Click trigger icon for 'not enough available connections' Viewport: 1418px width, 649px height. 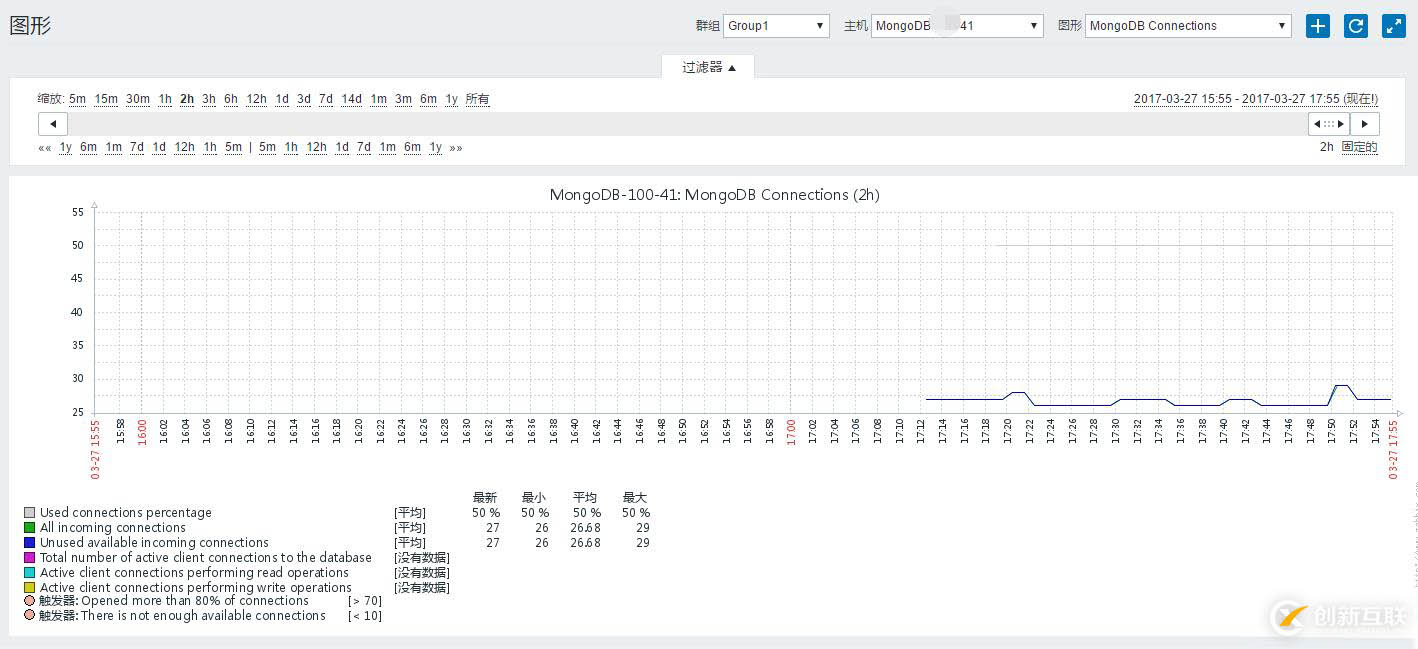[x=29, y=616]
